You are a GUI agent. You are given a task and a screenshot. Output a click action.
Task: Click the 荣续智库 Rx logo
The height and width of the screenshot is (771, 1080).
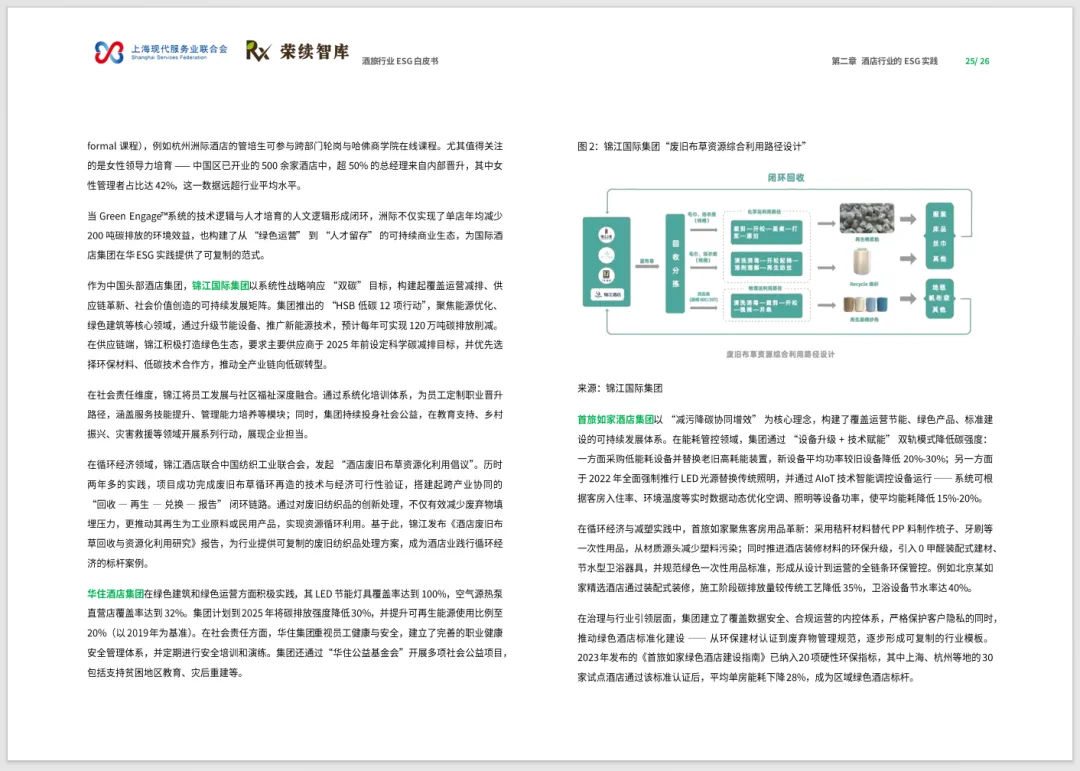pyautogui.click(x=298, y=51)
